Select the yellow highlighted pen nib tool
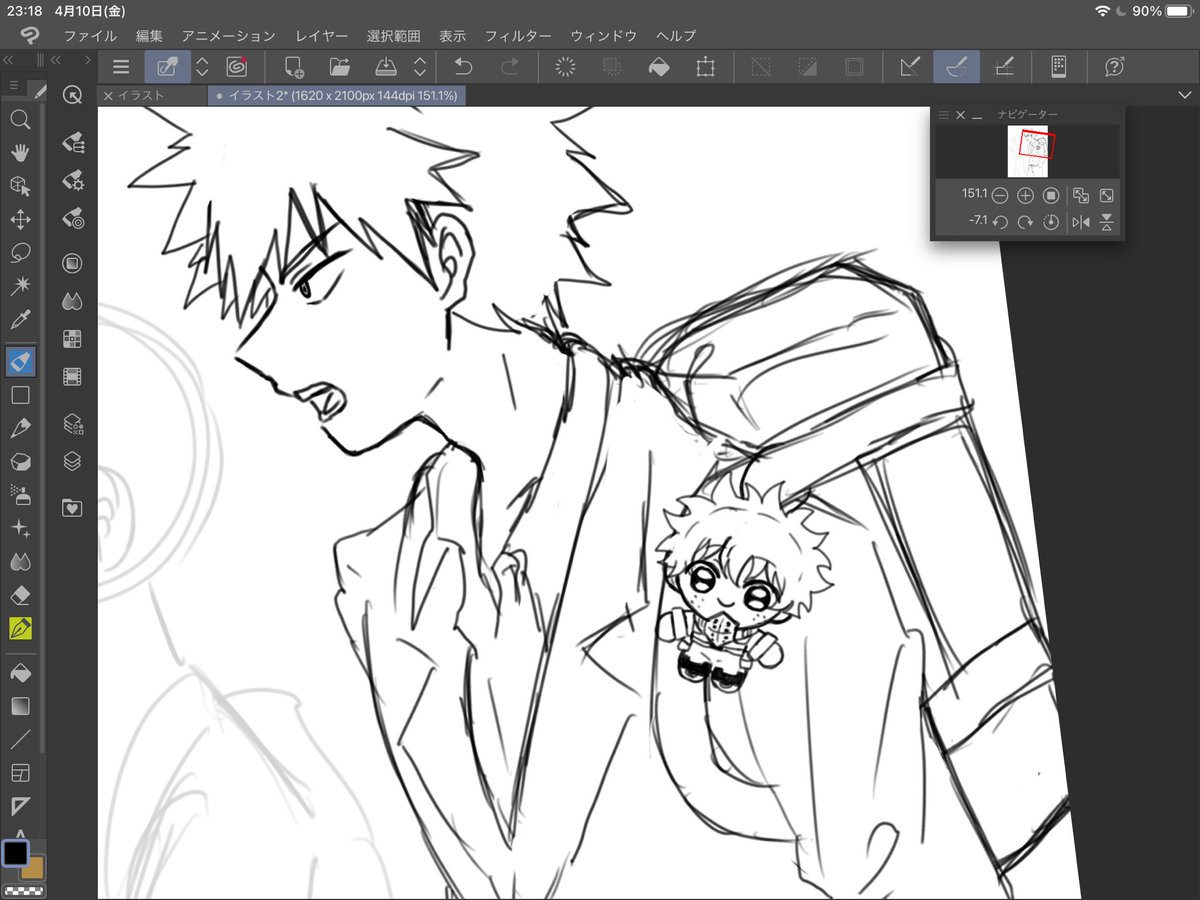This screenshot has height=900, width=1200. click(x=20, y=628)
